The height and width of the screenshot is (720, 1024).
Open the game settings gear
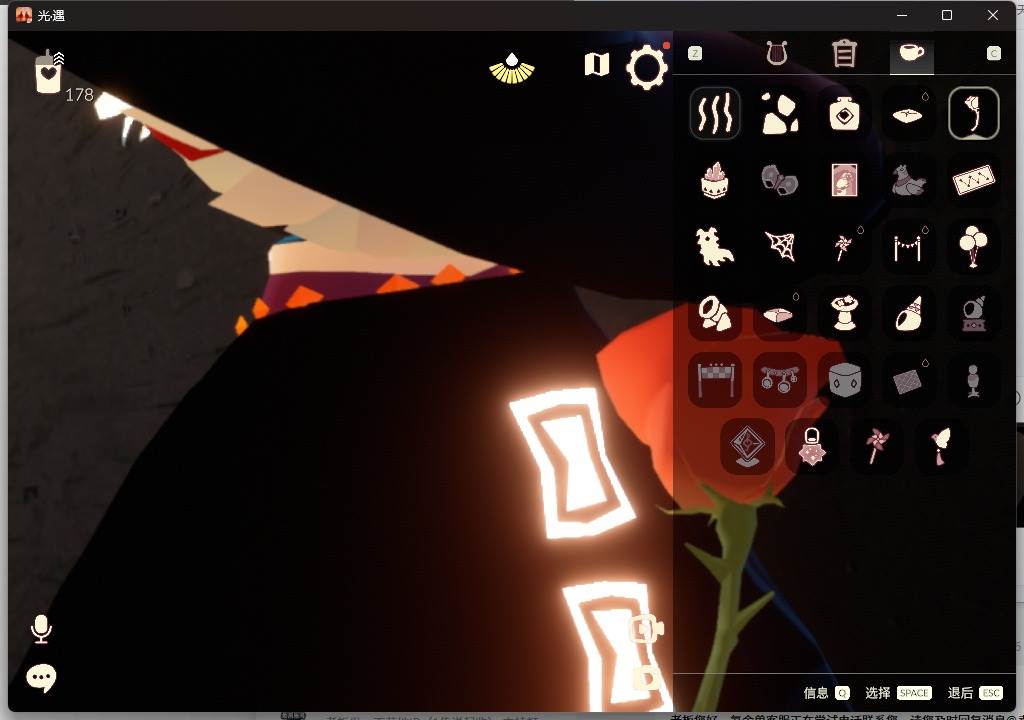point(647,66)
